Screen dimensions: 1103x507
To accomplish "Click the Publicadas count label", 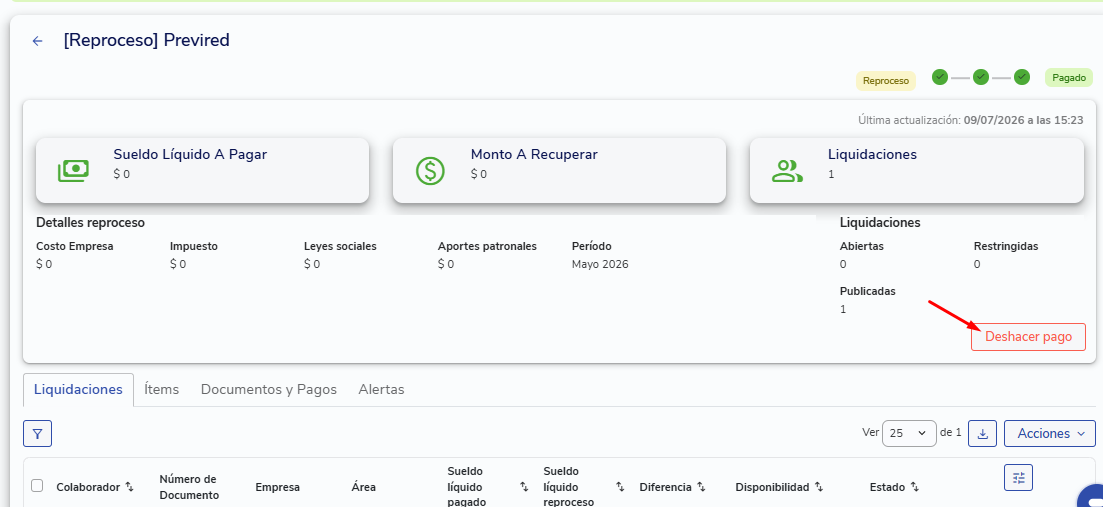I will coord(867,291).
